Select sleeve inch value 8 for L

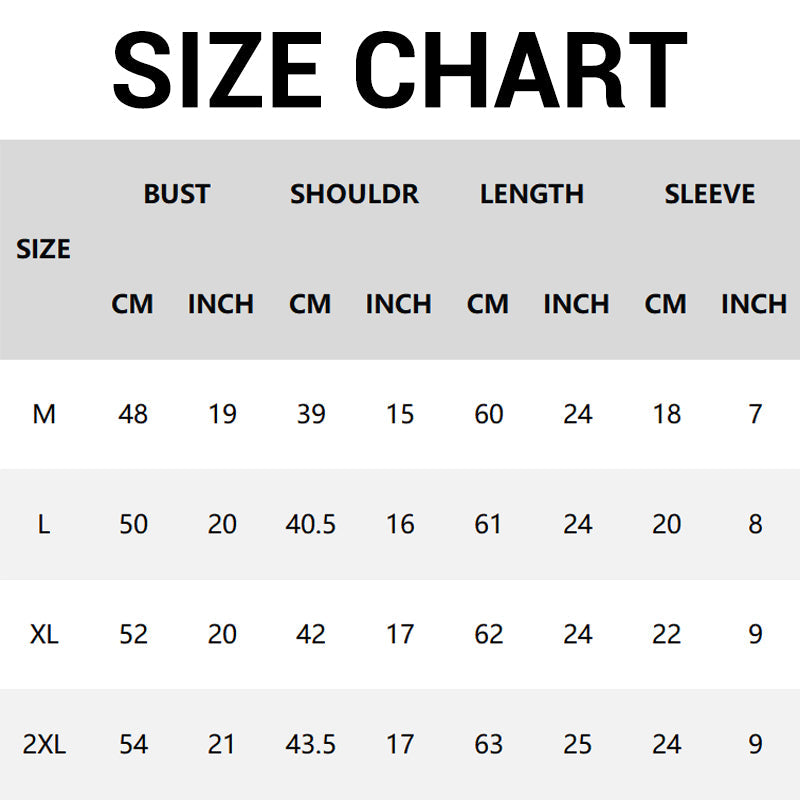click(755, 524)
